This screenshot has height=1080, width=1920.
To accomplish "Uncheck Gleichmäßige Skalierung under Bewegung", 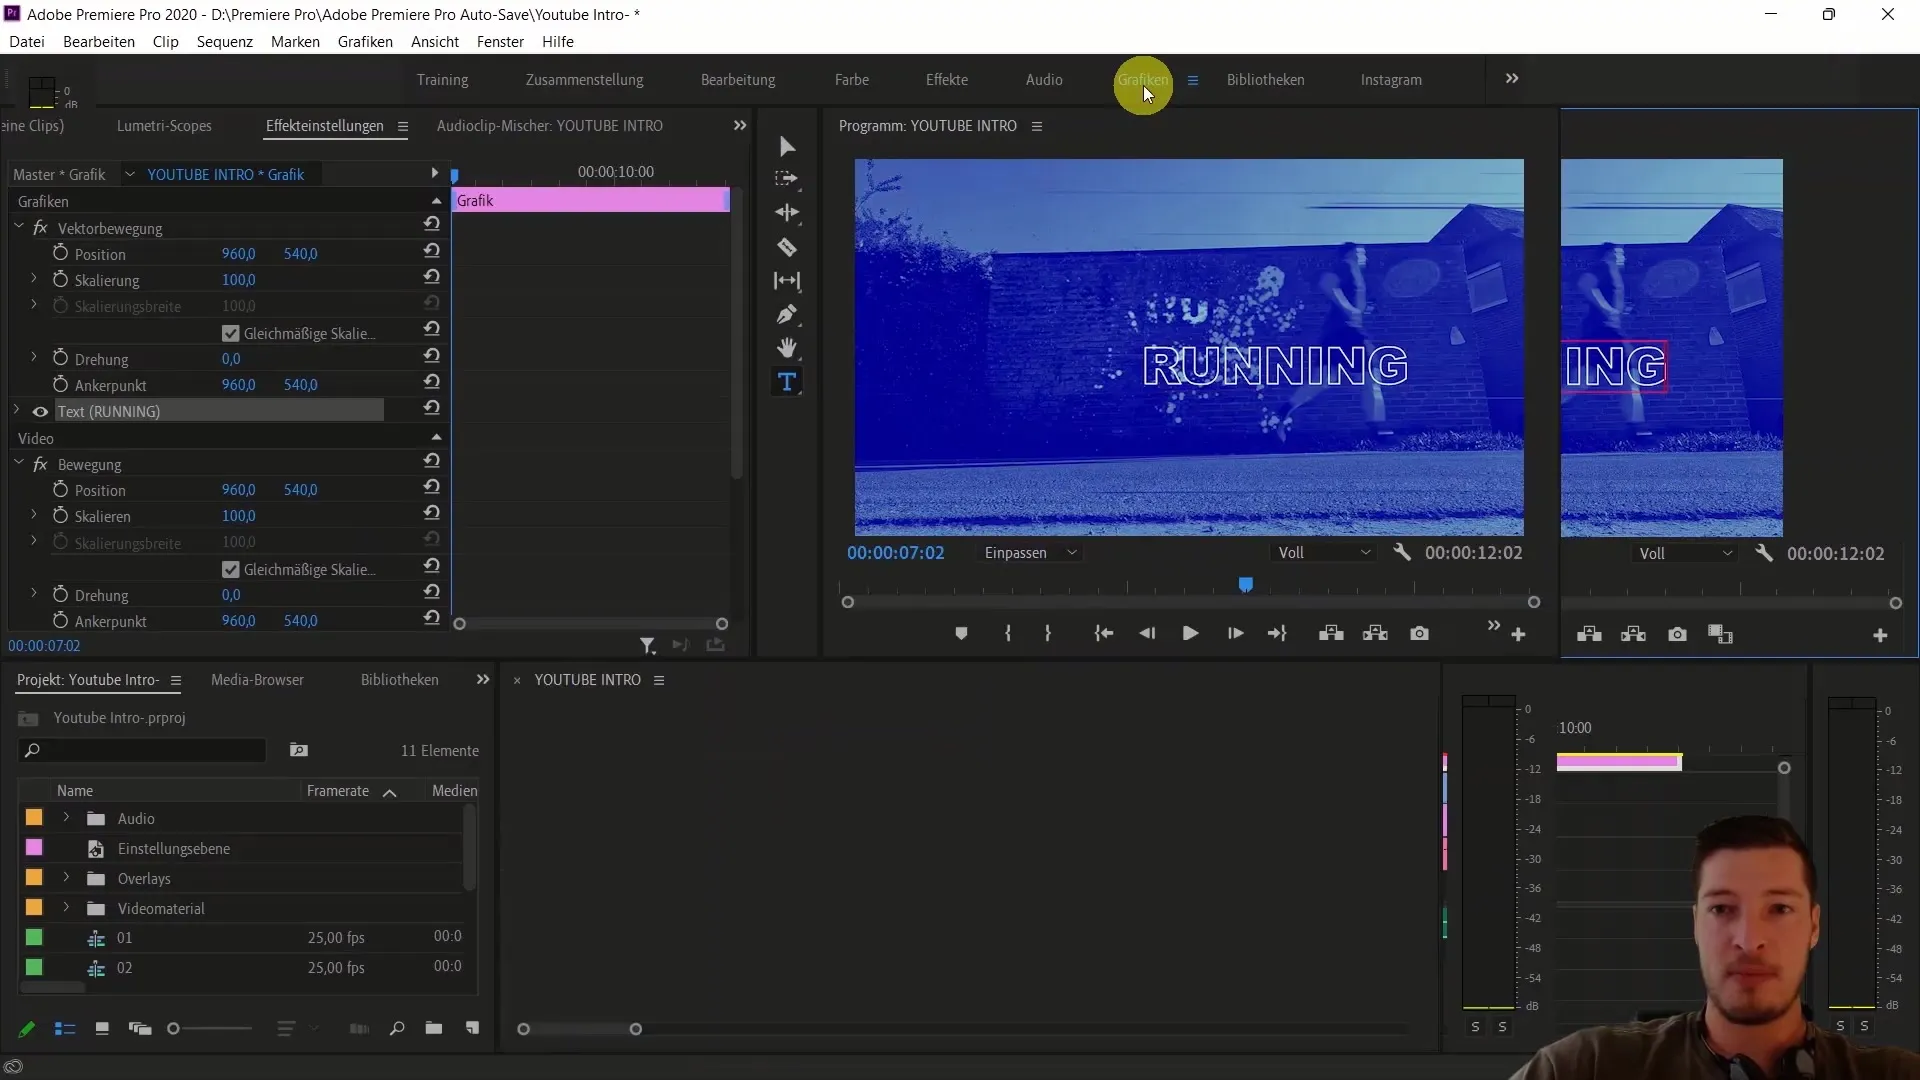I will tap(231, 569).
